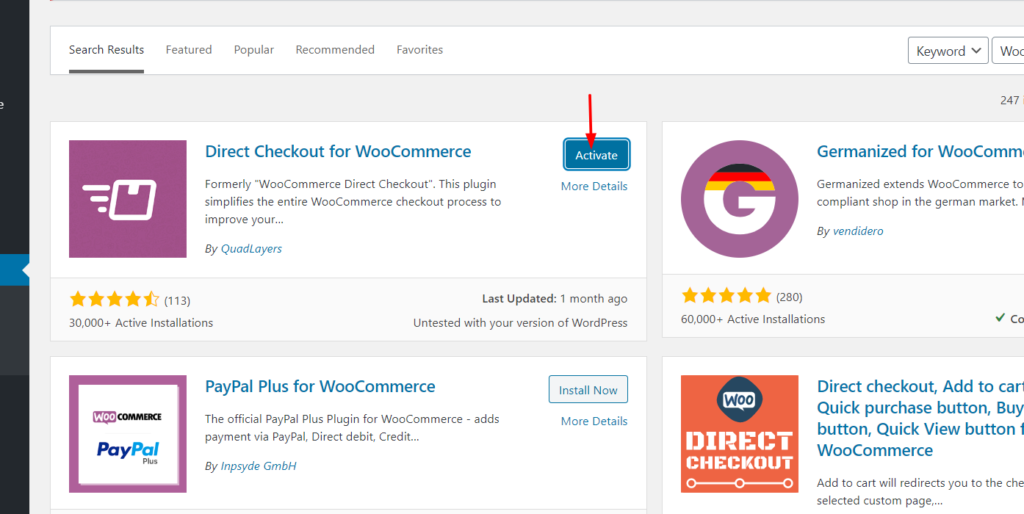The height and width of the screenshot is (514, 1024).
Task: Activate the Direct Checkout for WooCommerce plugin
Action: pyautogui.click(x=596, y=155)
